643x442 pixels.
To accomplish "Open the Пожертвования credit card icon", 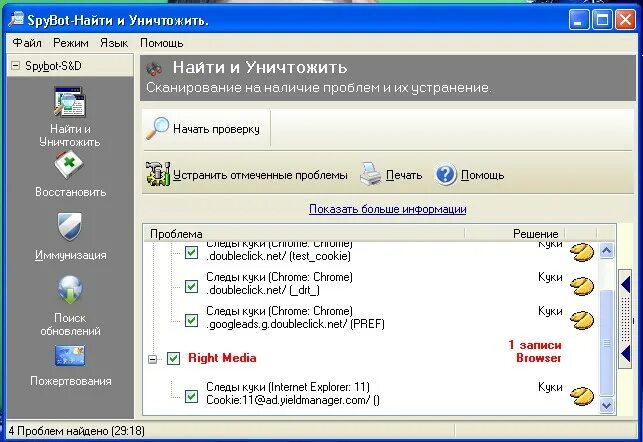I will pyautogui.click(x=70, y=355).
